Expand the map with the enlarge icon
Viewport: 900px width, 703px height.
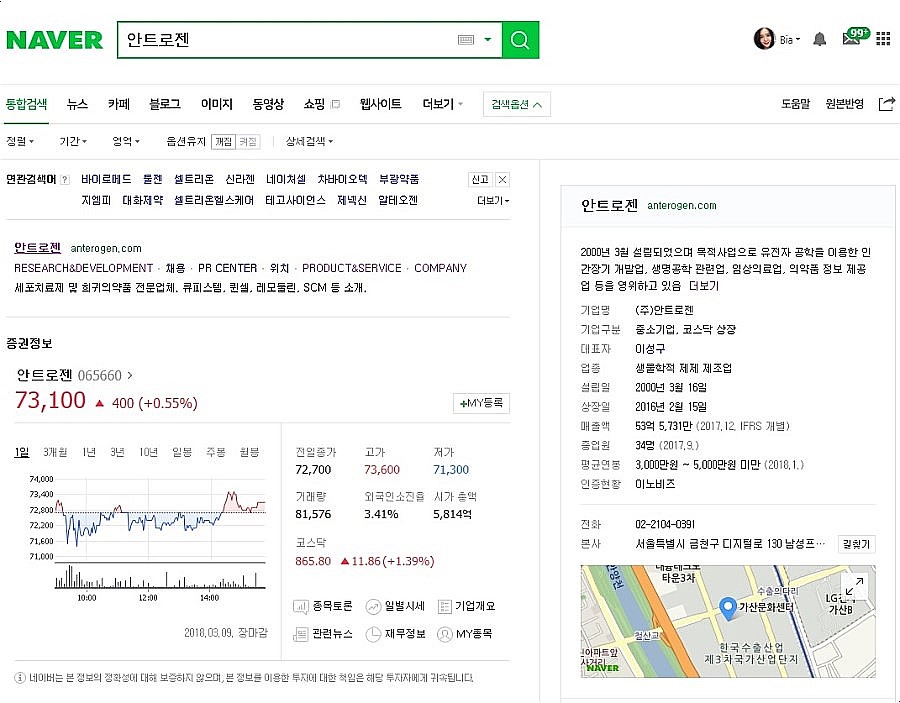pyautogui.click(x=855, y=587)
